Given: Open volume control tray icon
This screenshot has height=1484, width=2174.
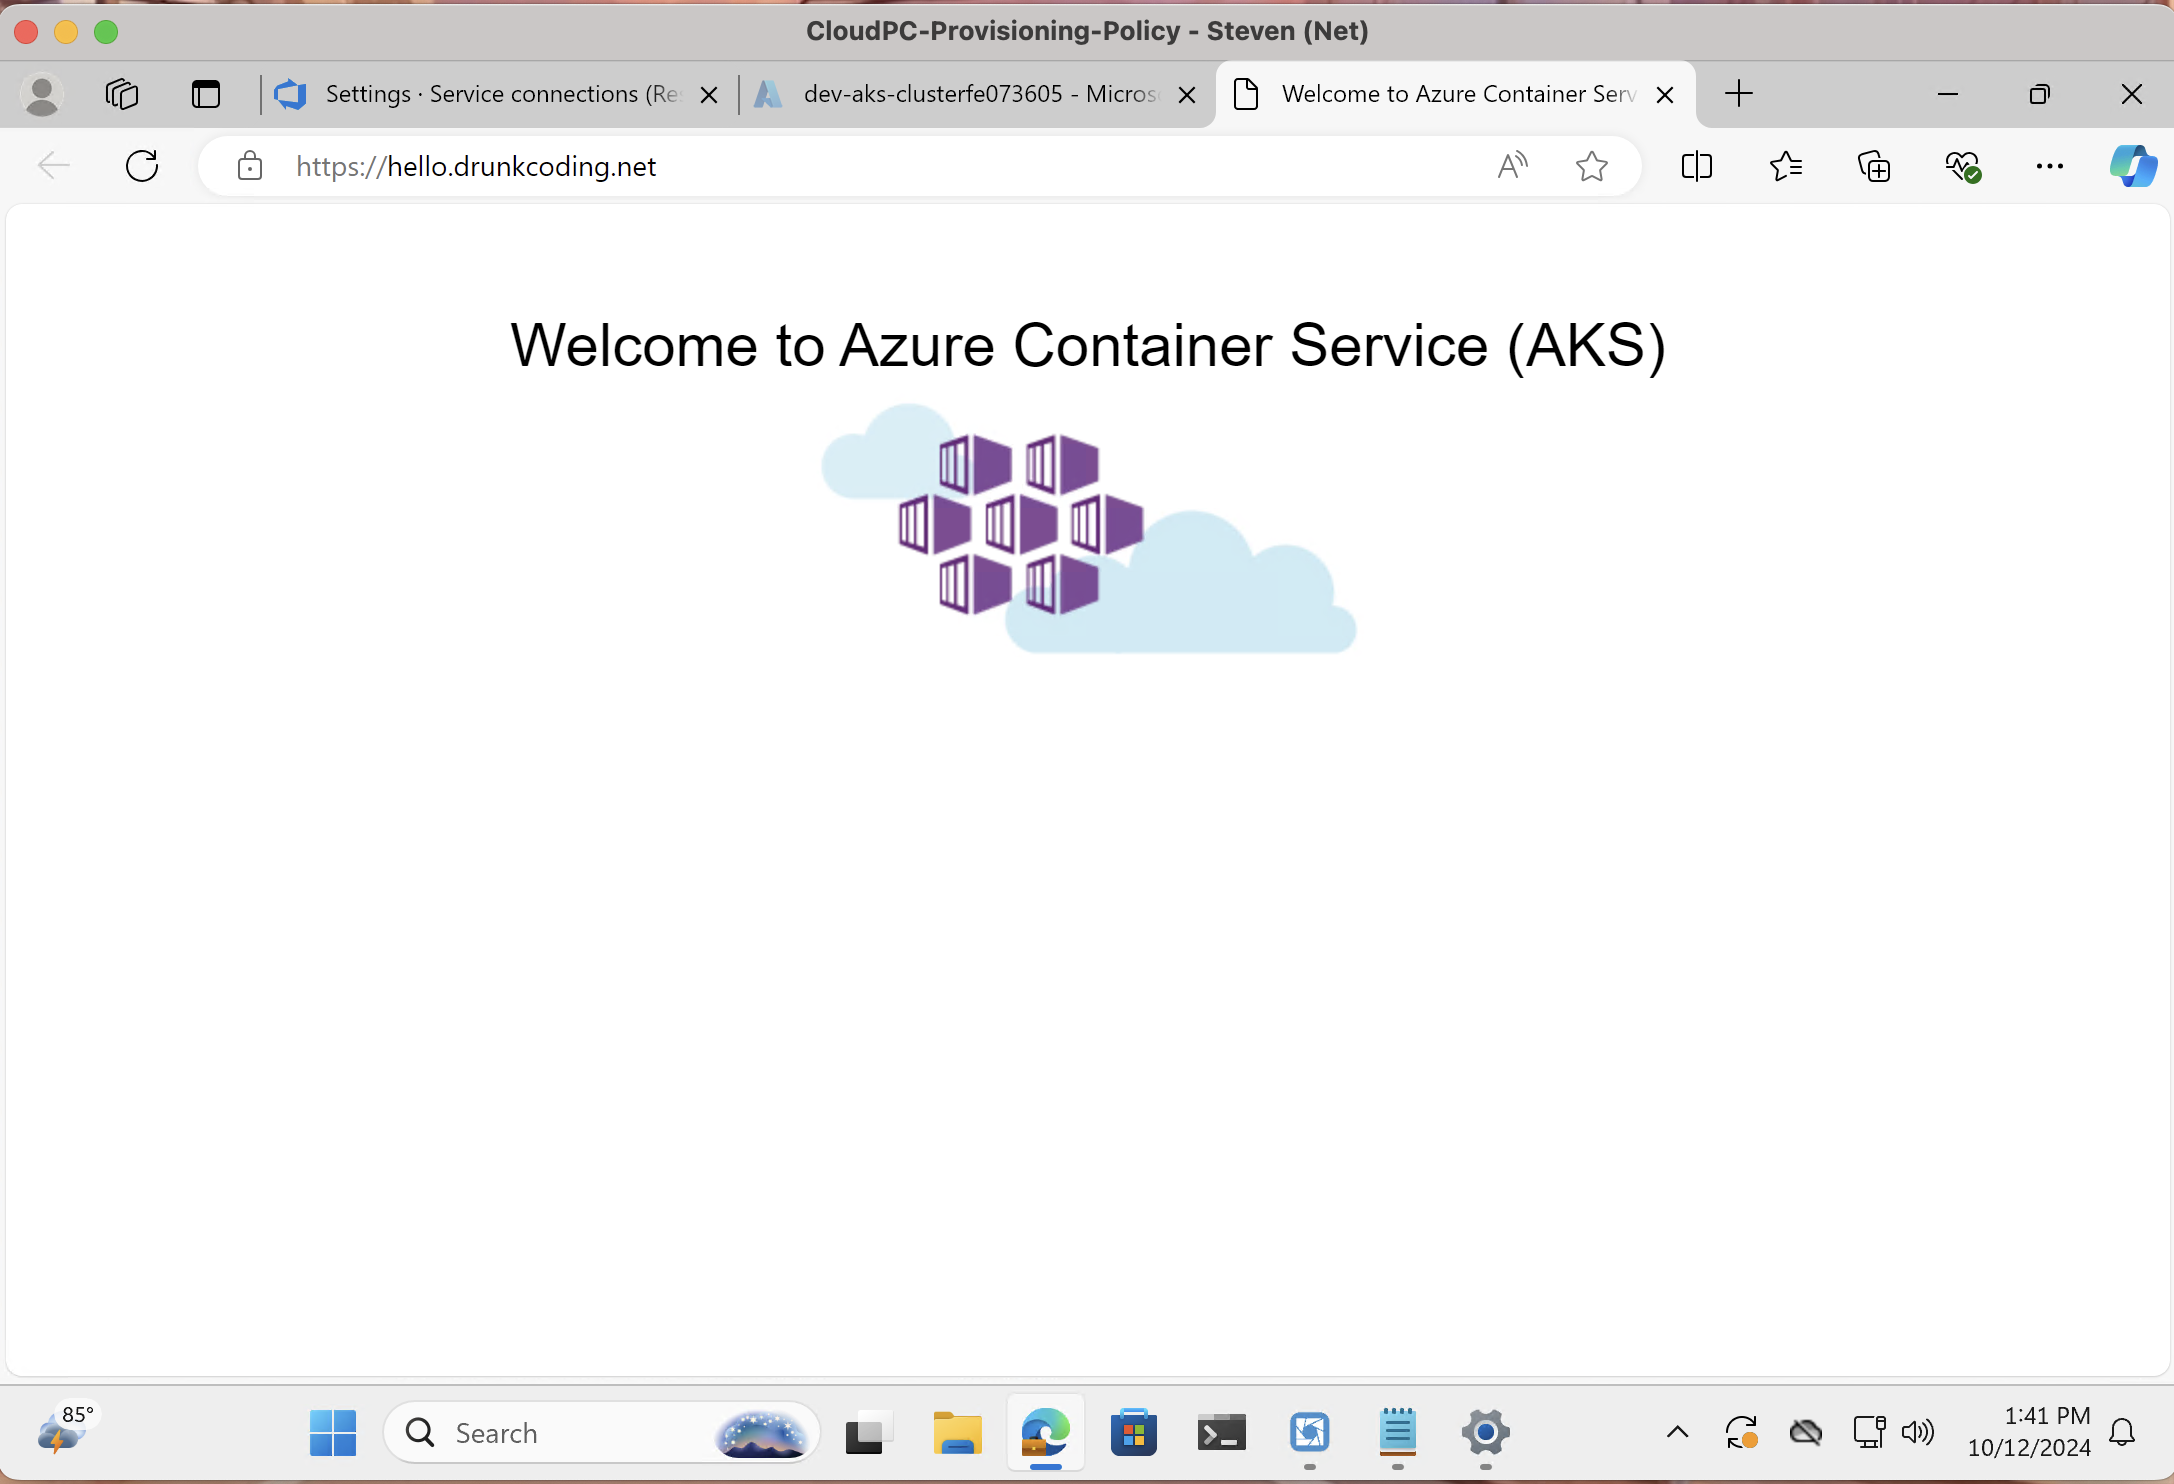Looking at the screenshot, I should coord(1917,1433).
